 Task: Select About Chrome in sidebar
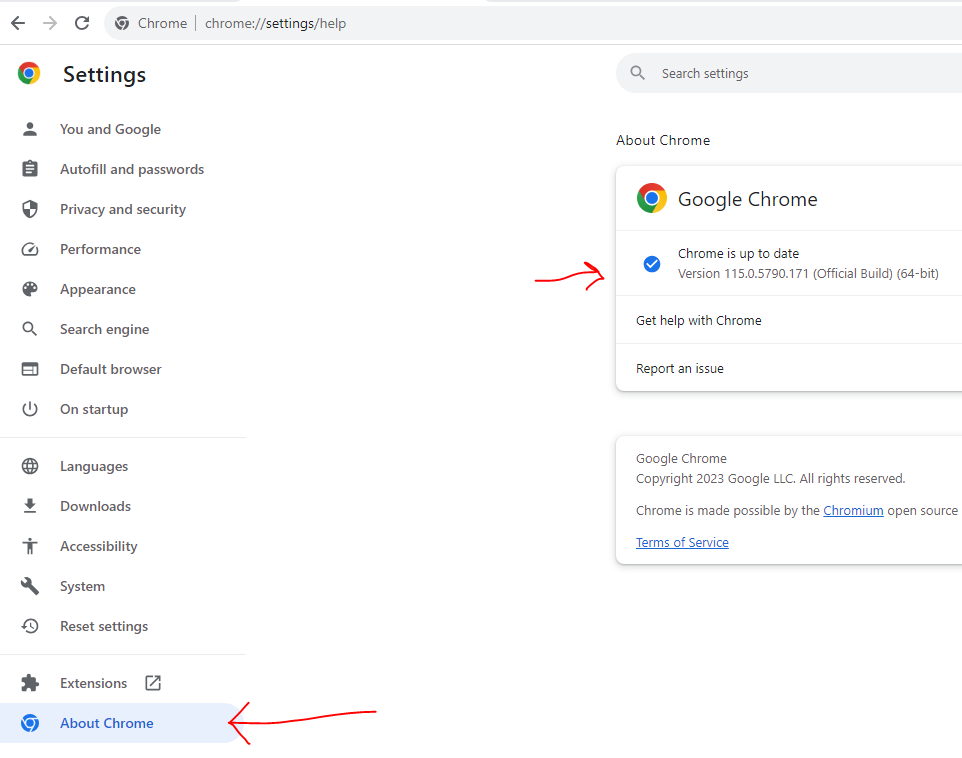(120, 723)
